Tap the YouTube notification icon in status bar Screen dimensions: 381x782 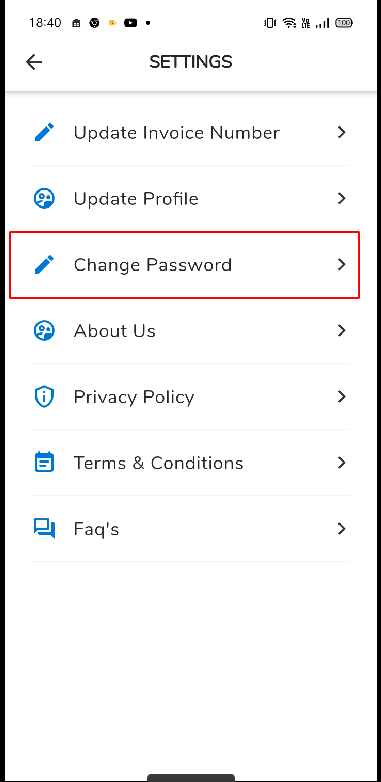(131, 23)
